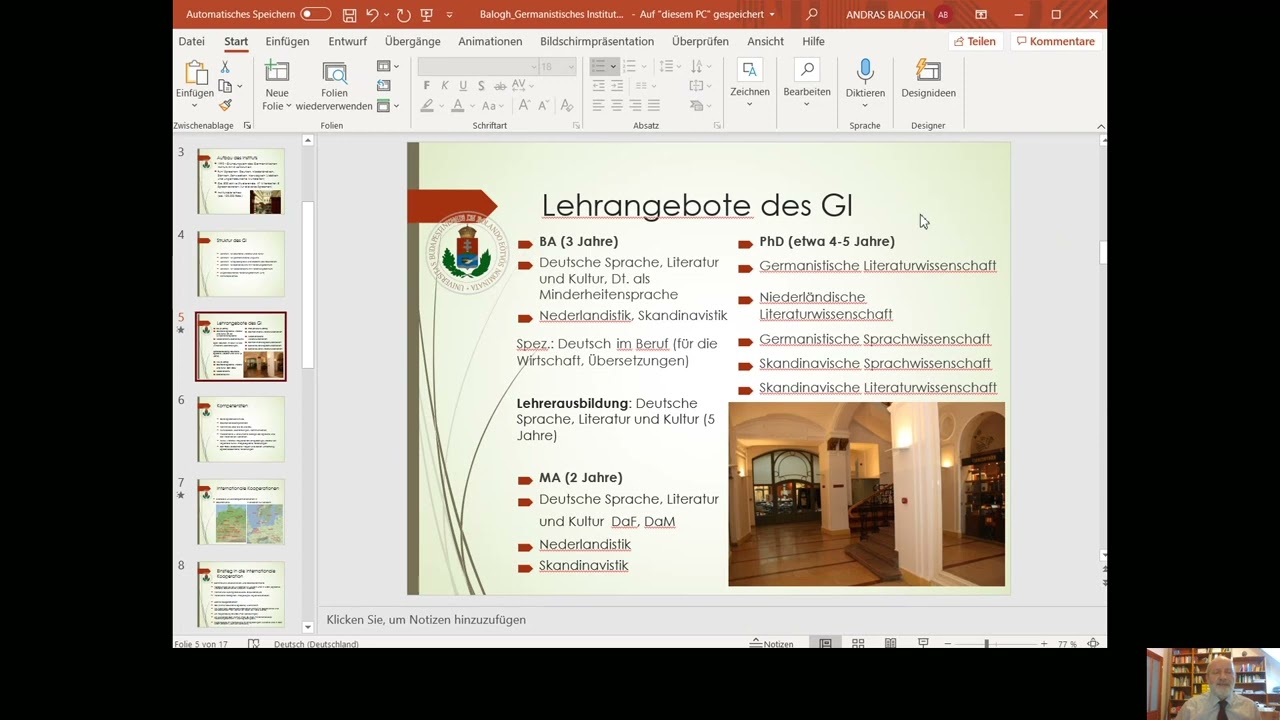Select slide 6 Kompetenzen thumbnail

tap(241, 429)
